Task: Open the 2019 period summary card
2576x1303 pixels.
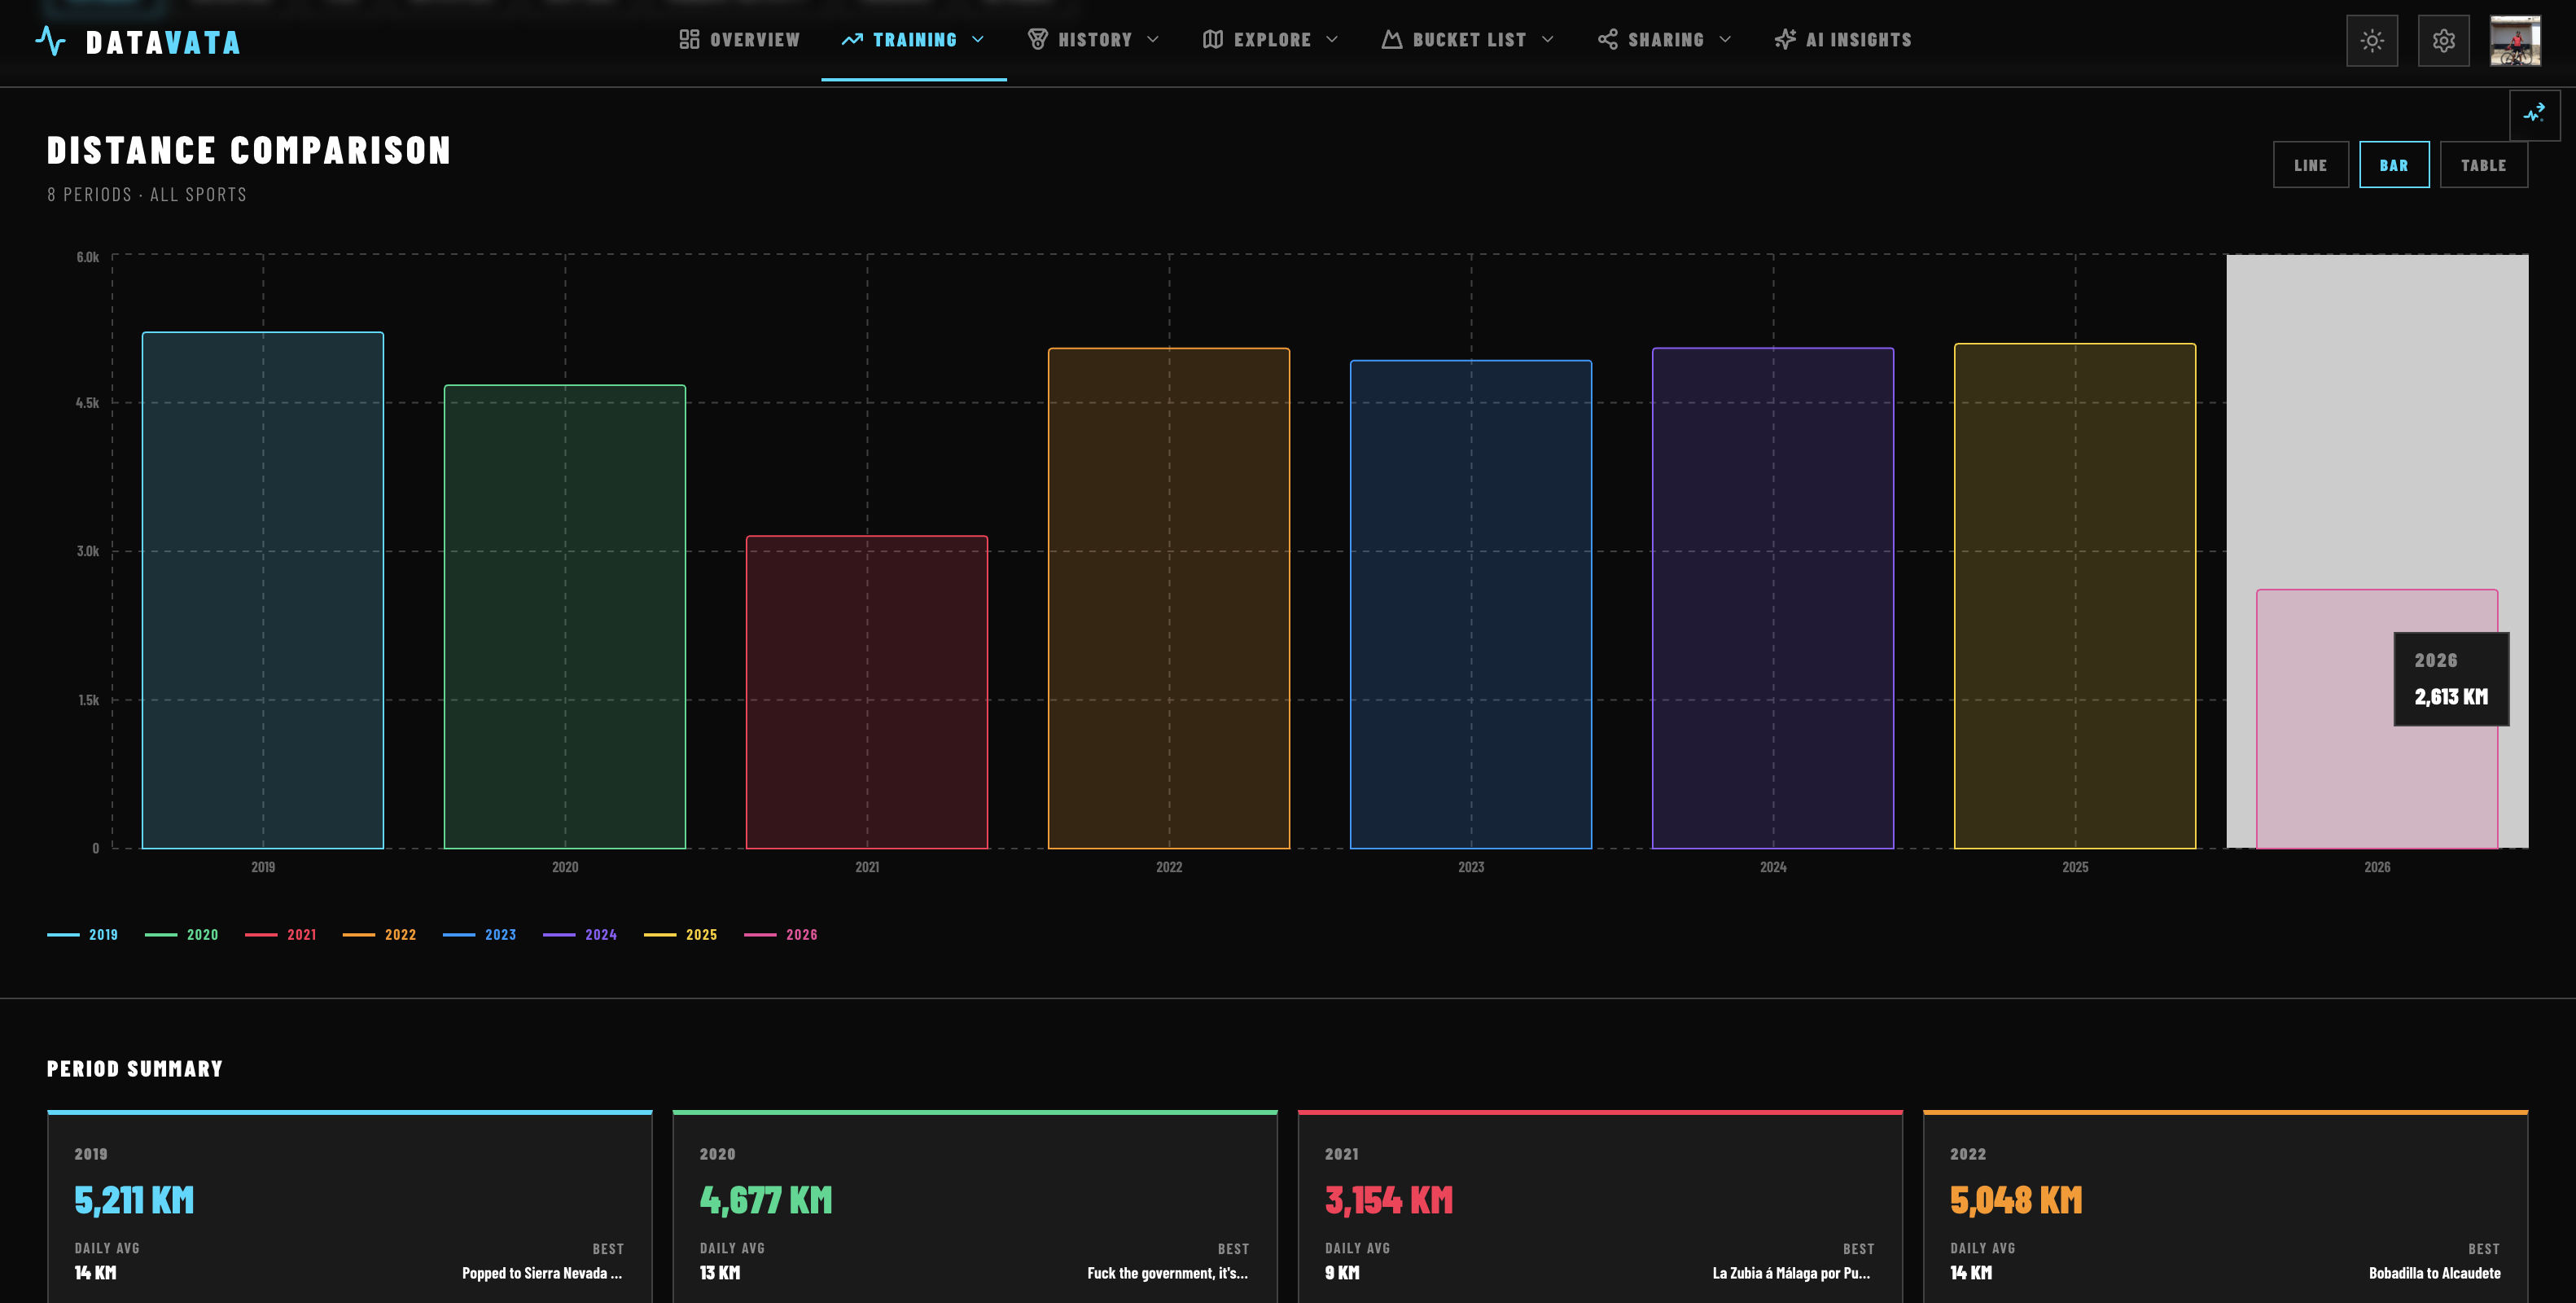Action: 349,1206
